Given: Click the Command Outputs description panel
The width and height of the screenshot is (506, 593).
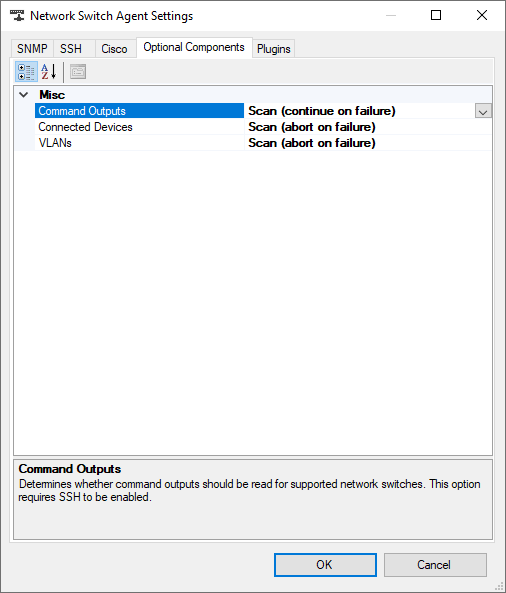Looking at the screenshot, I should coord(253,500).
